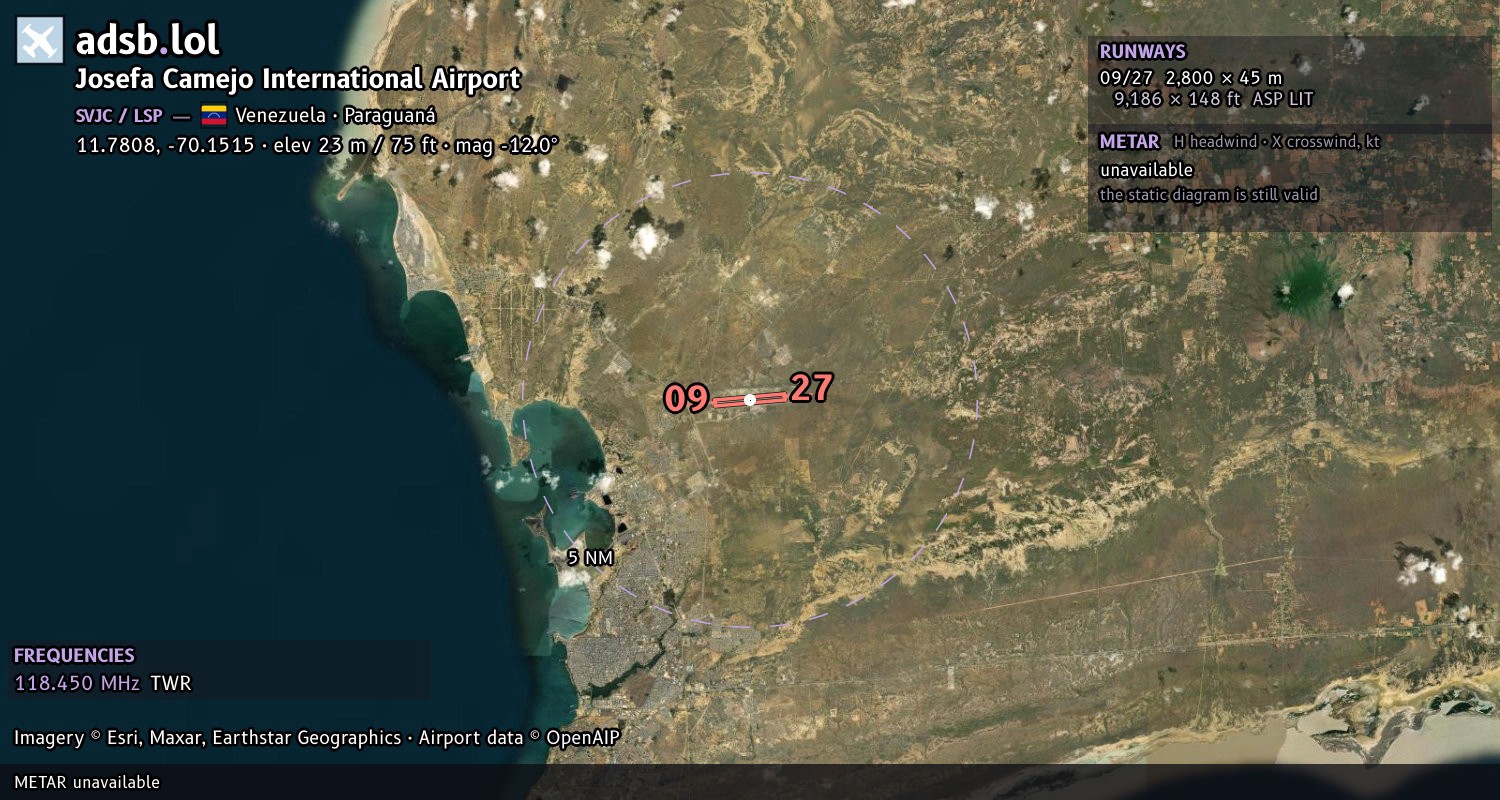Screen dimensions: 1500x800
Task: Click the TWR frequency label
Action: [x=171, y=684]
